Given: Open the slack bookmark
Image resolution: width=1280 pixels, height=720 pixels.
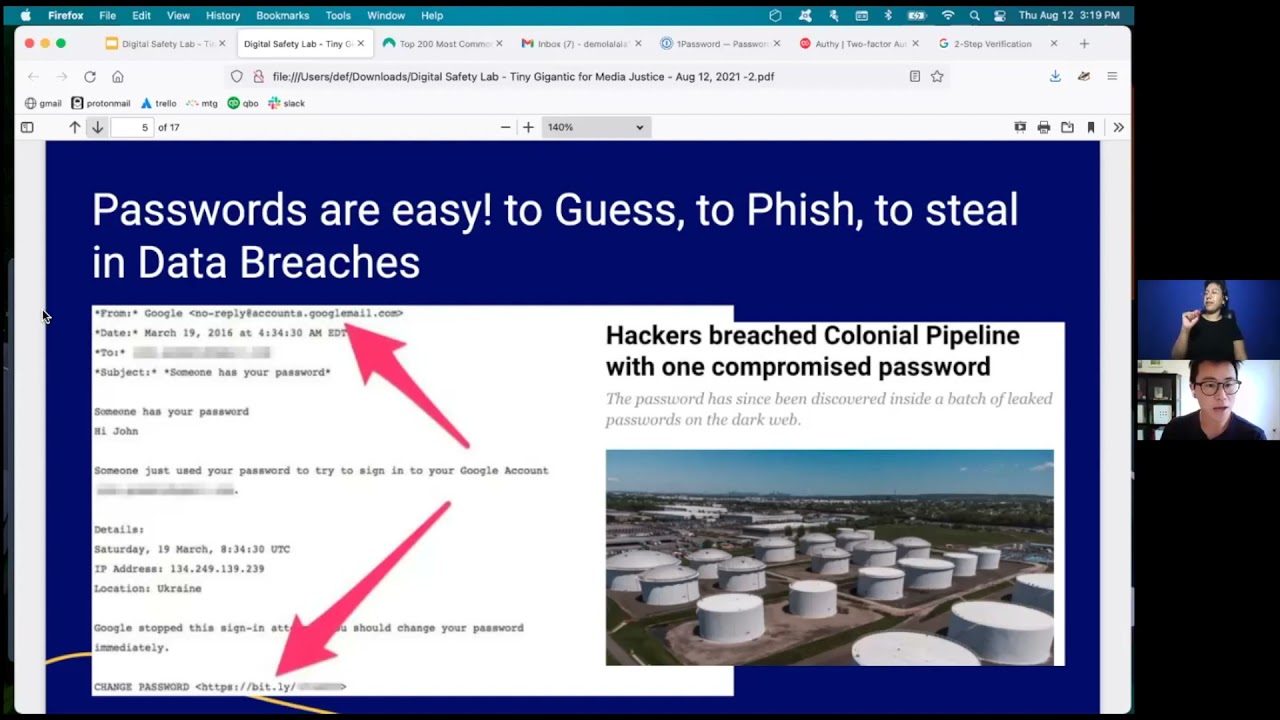Looking at the screenshot, I should point(286,103).
